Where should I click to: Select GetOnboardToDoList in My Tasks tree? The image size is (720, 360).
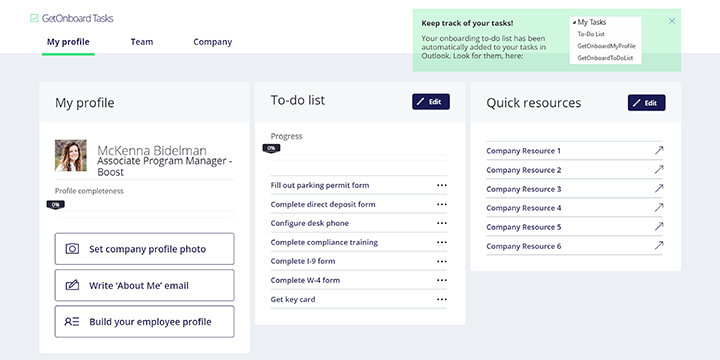[605, 58]
